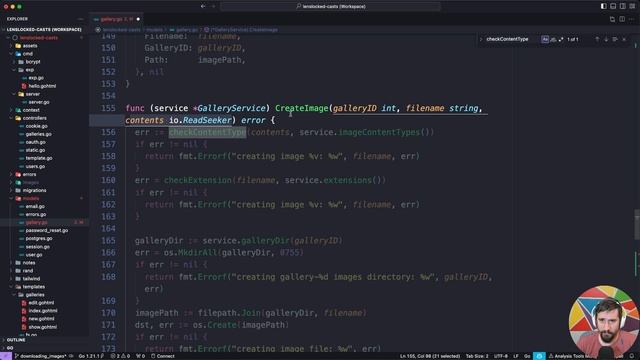Open hello.gohtml file
The height and width of the screenshot is (360, 640).
42,86
